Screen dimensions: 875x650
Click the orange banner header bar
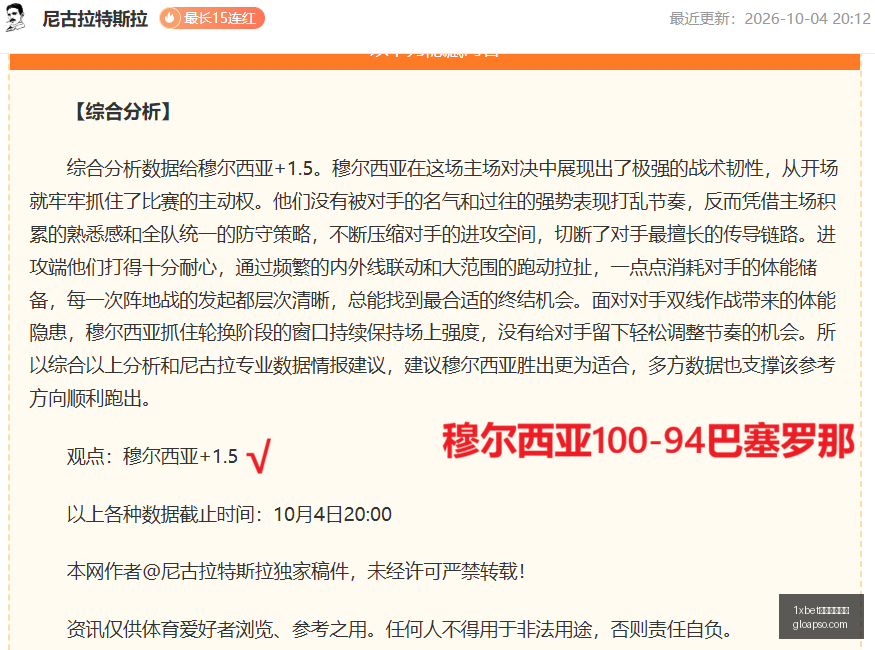pos(435,61)
